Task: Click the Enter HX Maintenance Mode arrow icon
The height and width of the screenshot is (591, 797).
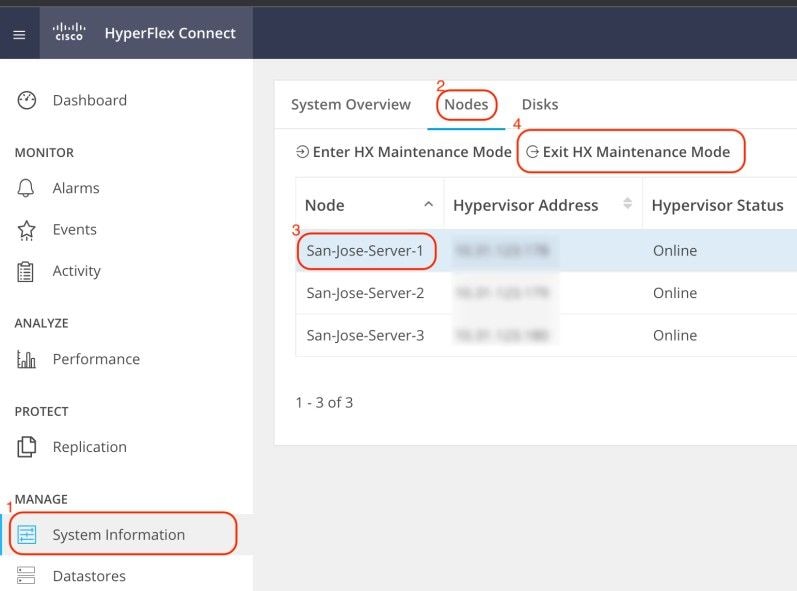Action: [302, 152]
